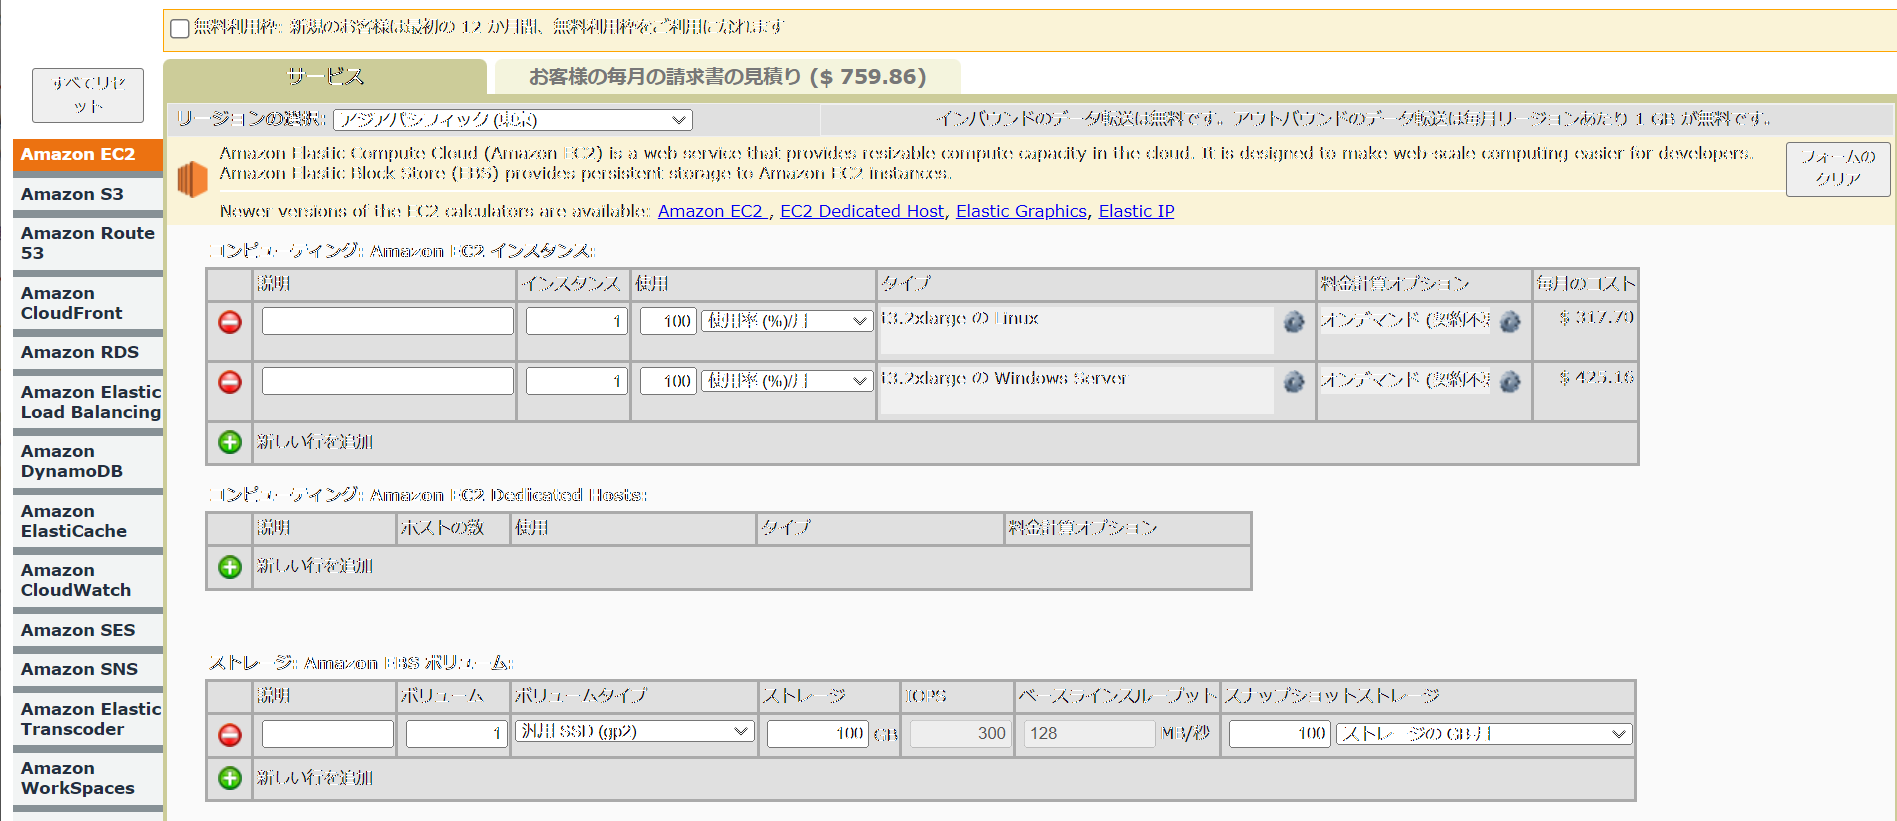Select Amazon CloudWatch in the sidebar

coord(88,580)
